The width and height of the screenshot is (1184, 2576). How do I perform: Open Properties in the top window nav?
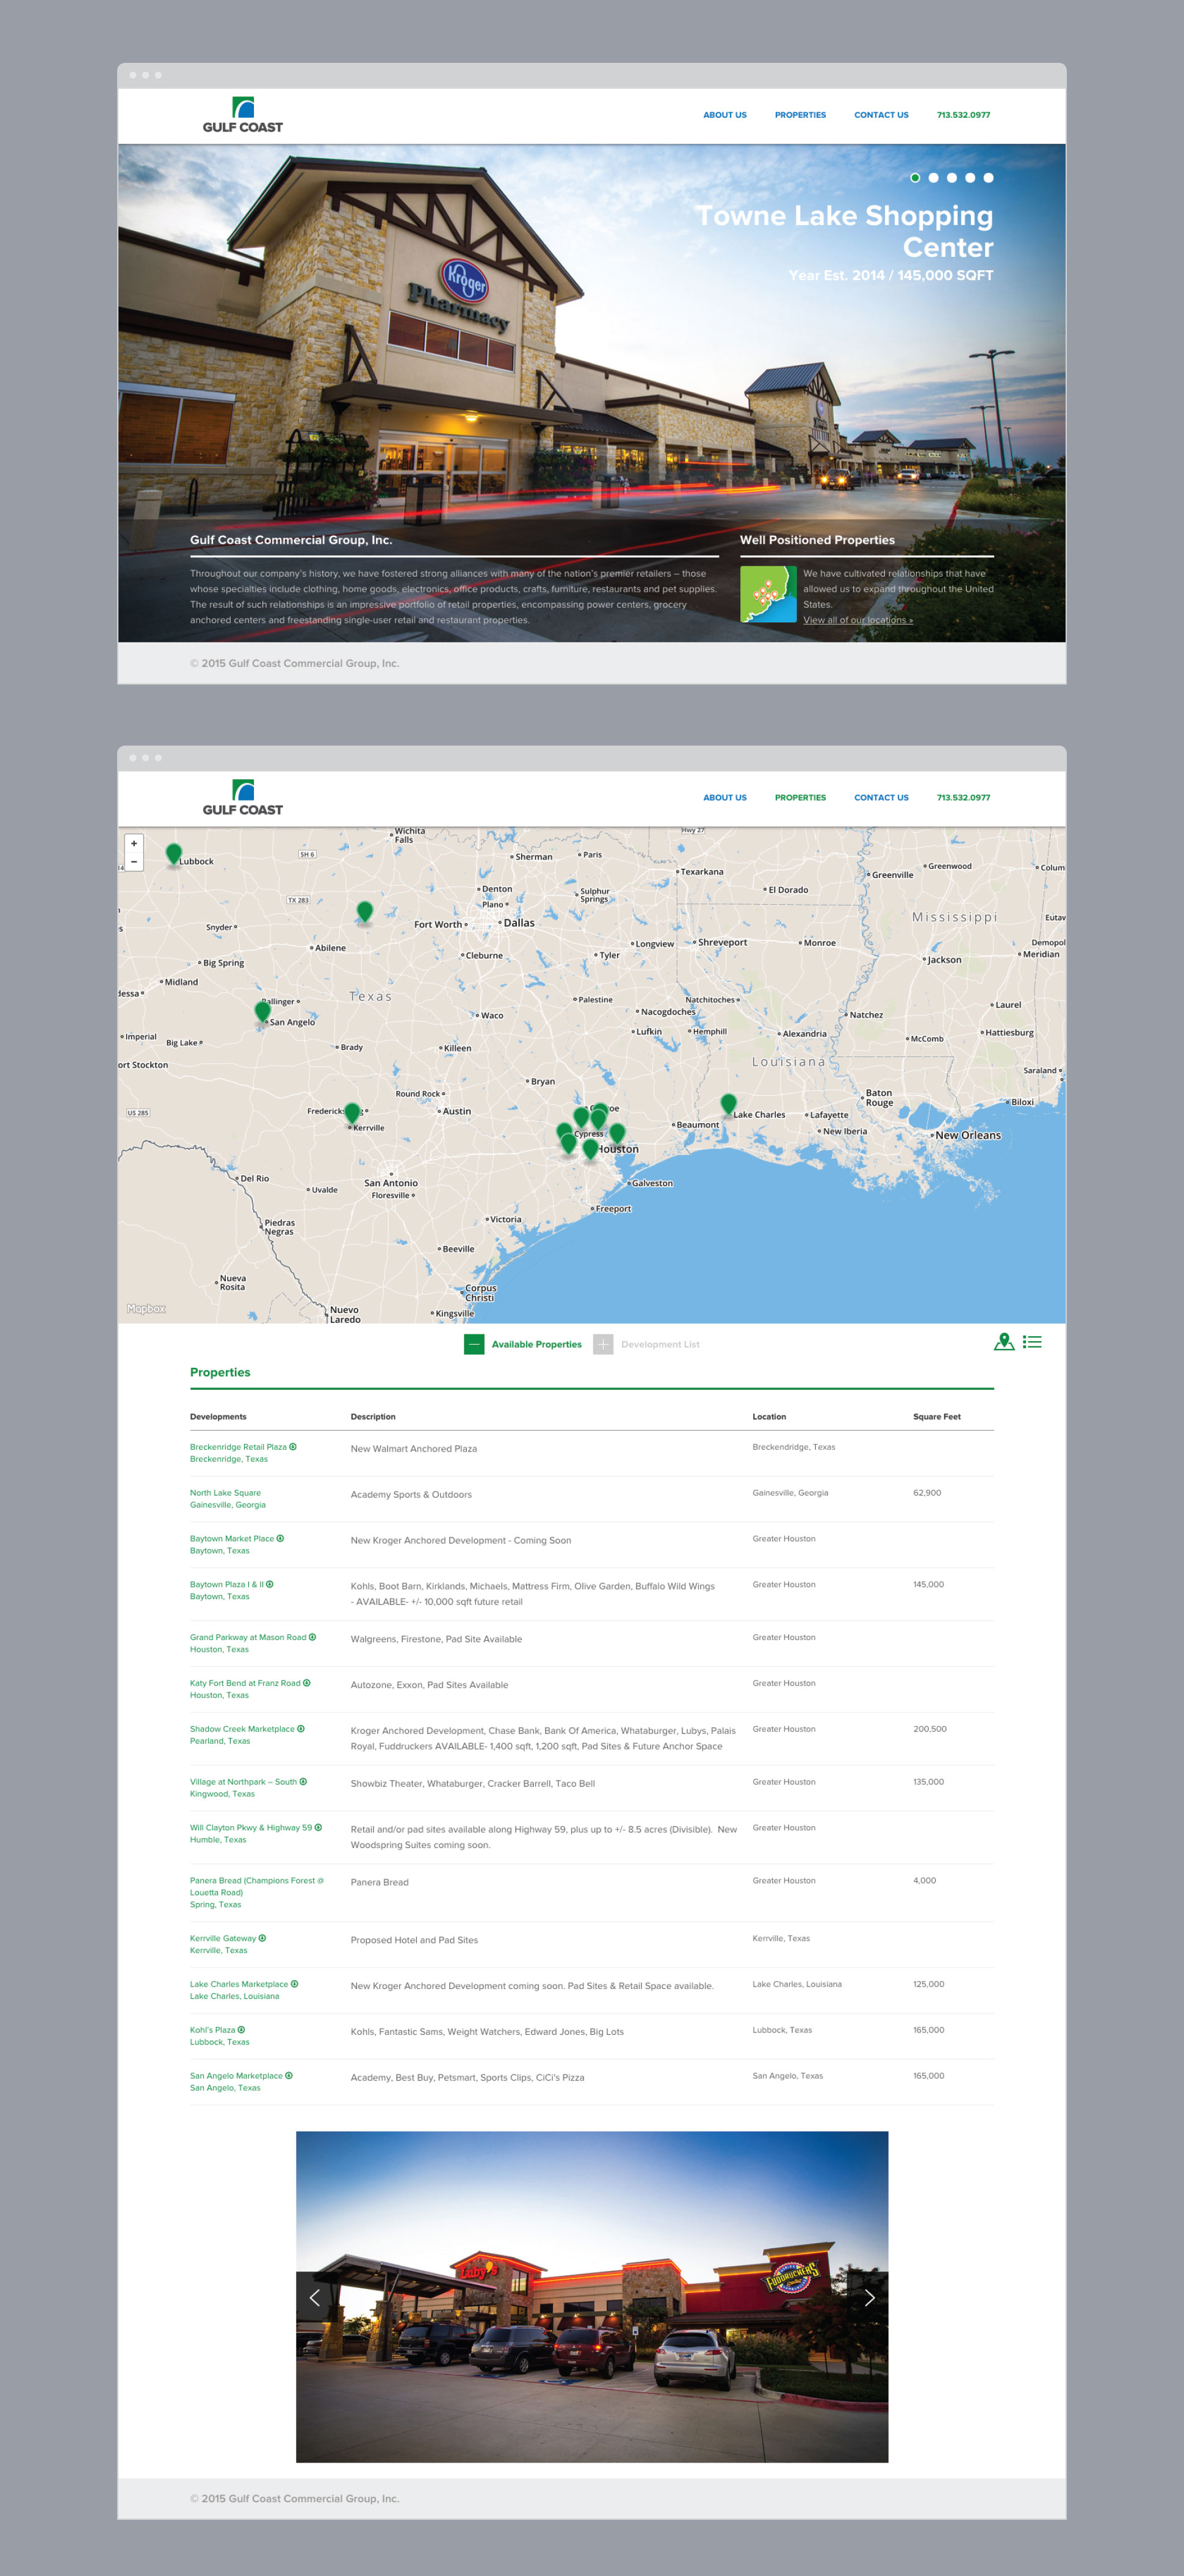pos(800,115)
